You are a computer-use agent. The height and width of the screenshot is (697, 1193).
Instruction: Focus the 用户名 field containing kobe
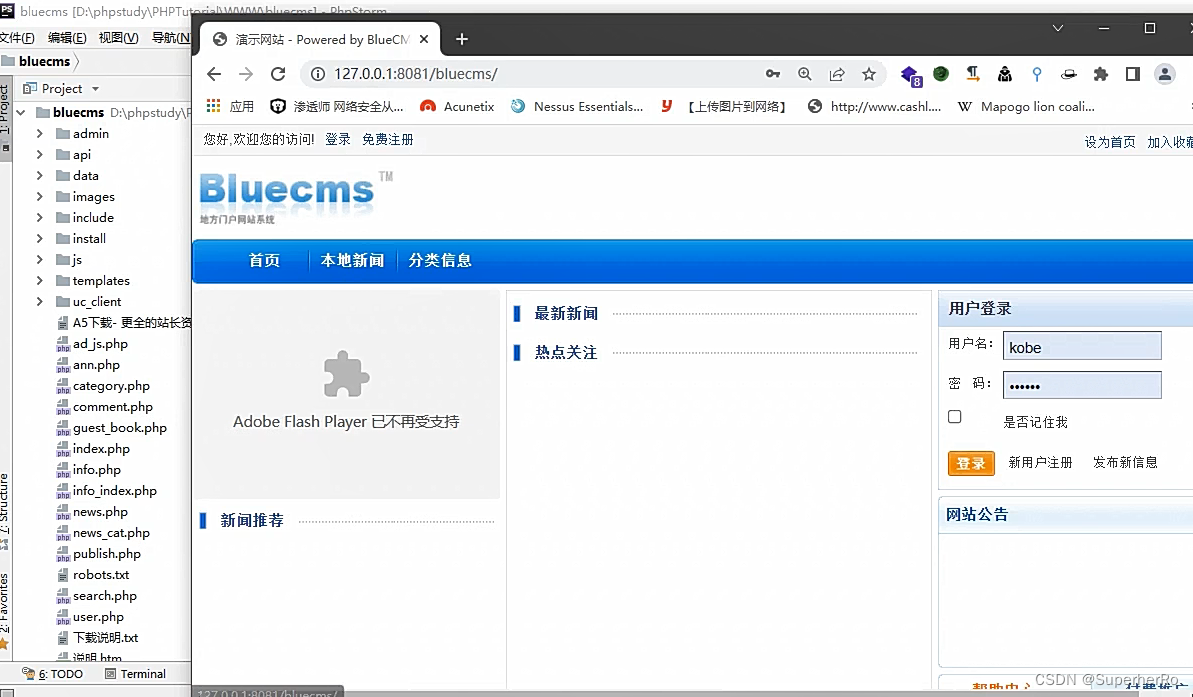pos(1082,346)
